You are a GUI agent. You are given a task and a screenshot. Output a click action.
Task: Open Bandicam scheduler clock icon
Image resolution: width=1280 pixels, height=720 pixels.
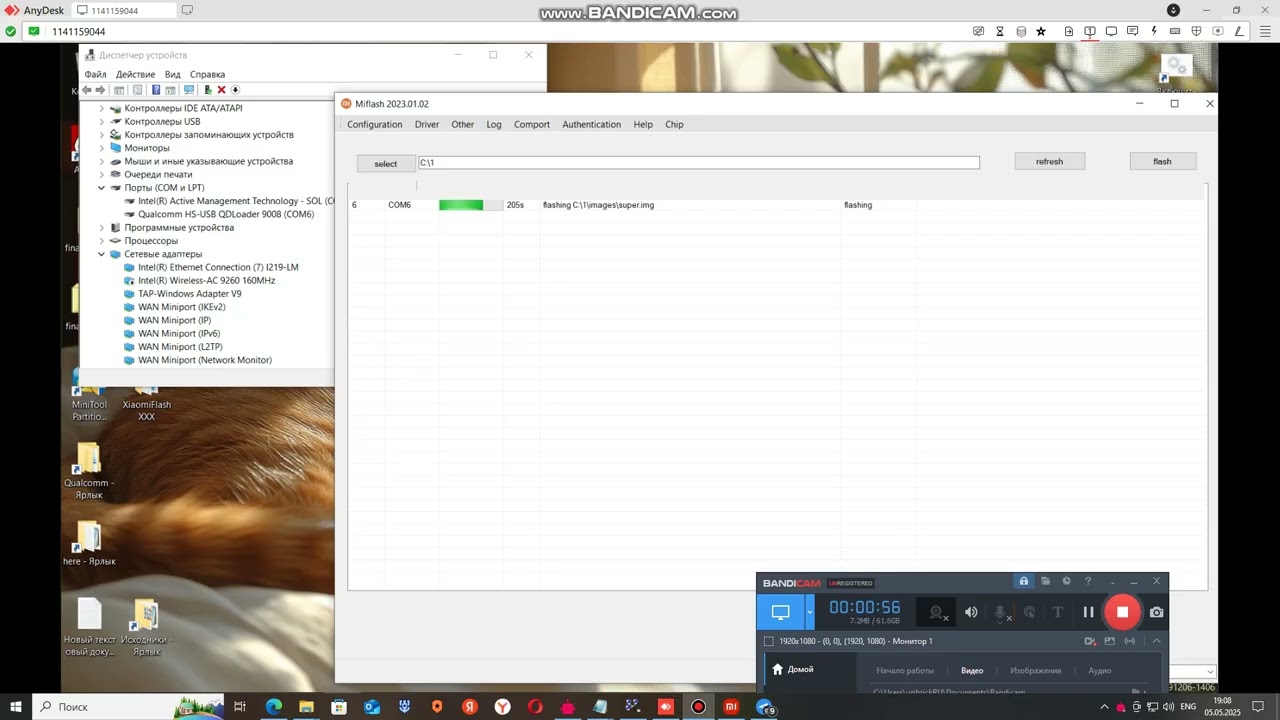[1067, 581]
